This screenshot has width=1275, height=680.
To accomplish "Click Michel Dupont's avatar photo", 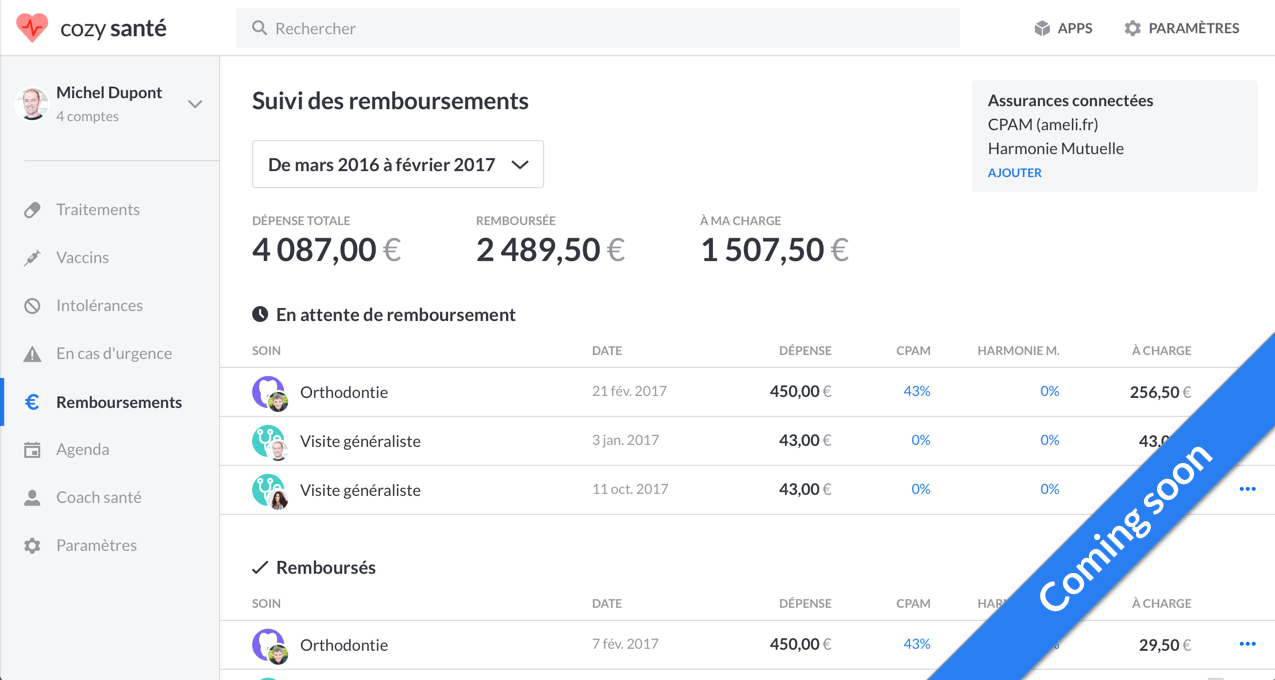I will pyautogui.click(x=32, y=103).
